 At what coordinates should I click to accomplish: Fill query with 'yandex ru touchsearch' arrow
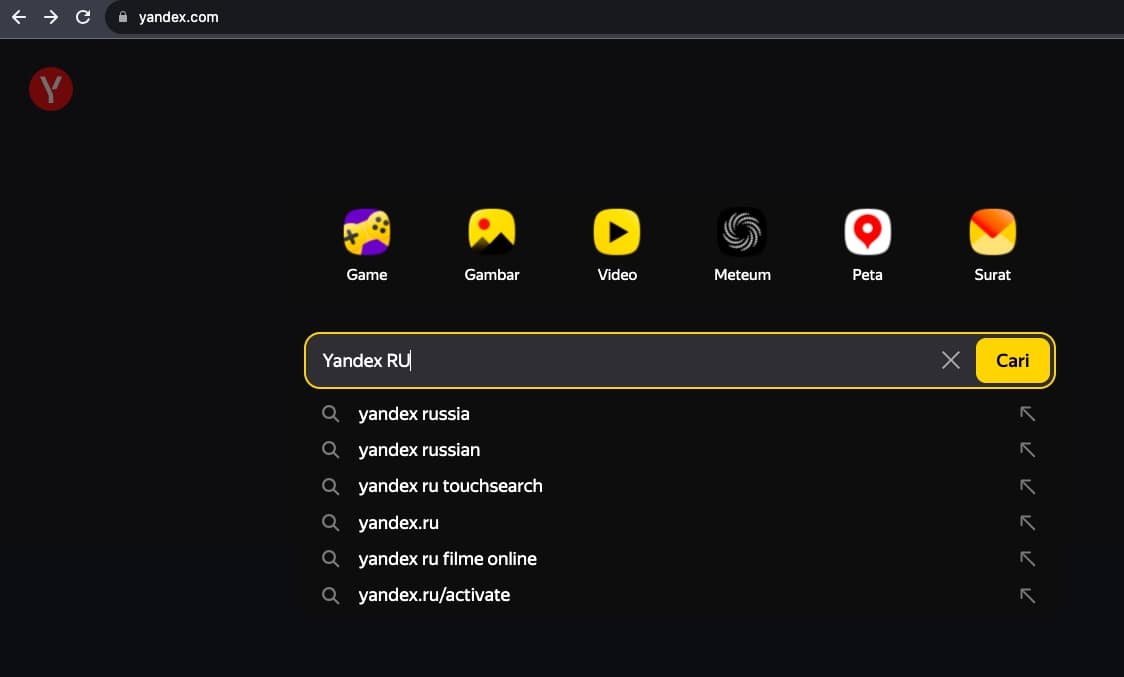point(1027,486)
